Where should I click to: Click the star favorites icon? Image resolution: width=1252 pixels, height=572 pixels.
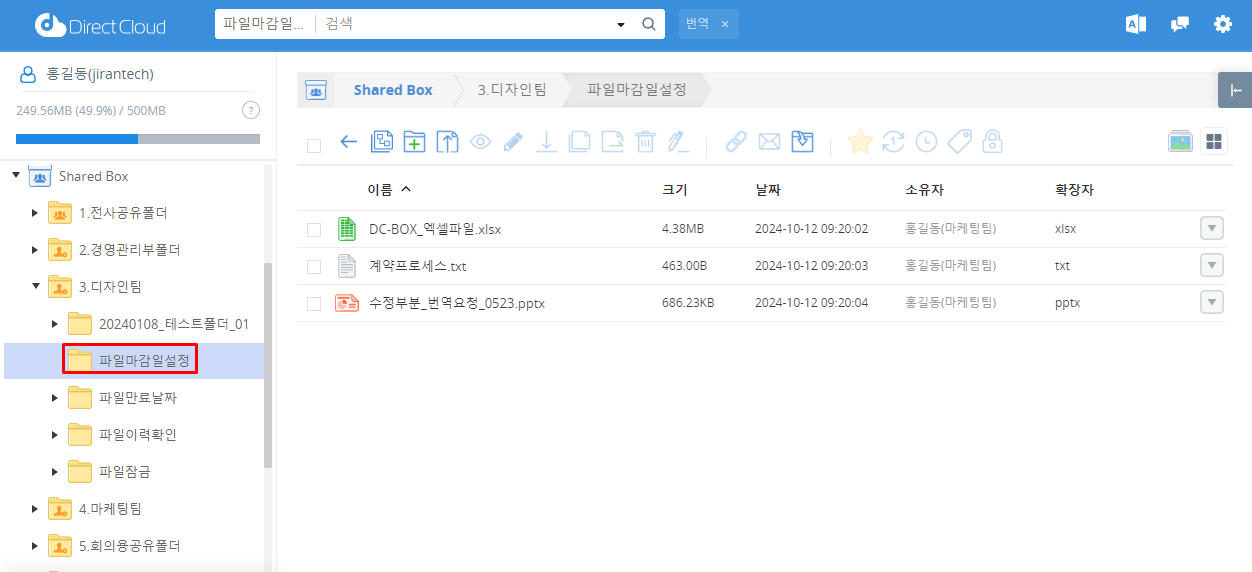click(859, 142)
